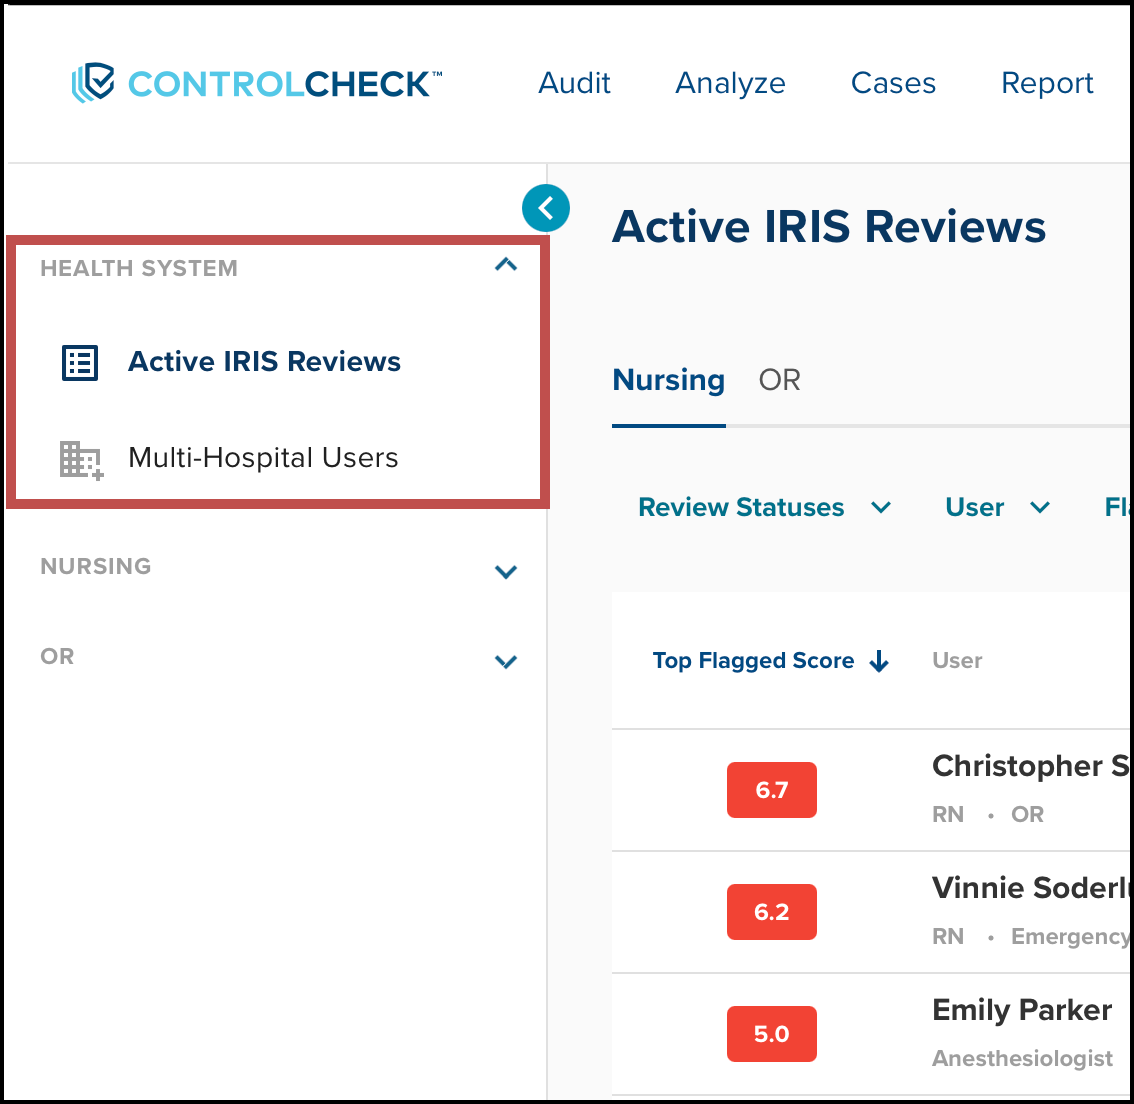1134x1104 pixels.
Task: Switch to the Nursing tab
Action: pos(668,380)
